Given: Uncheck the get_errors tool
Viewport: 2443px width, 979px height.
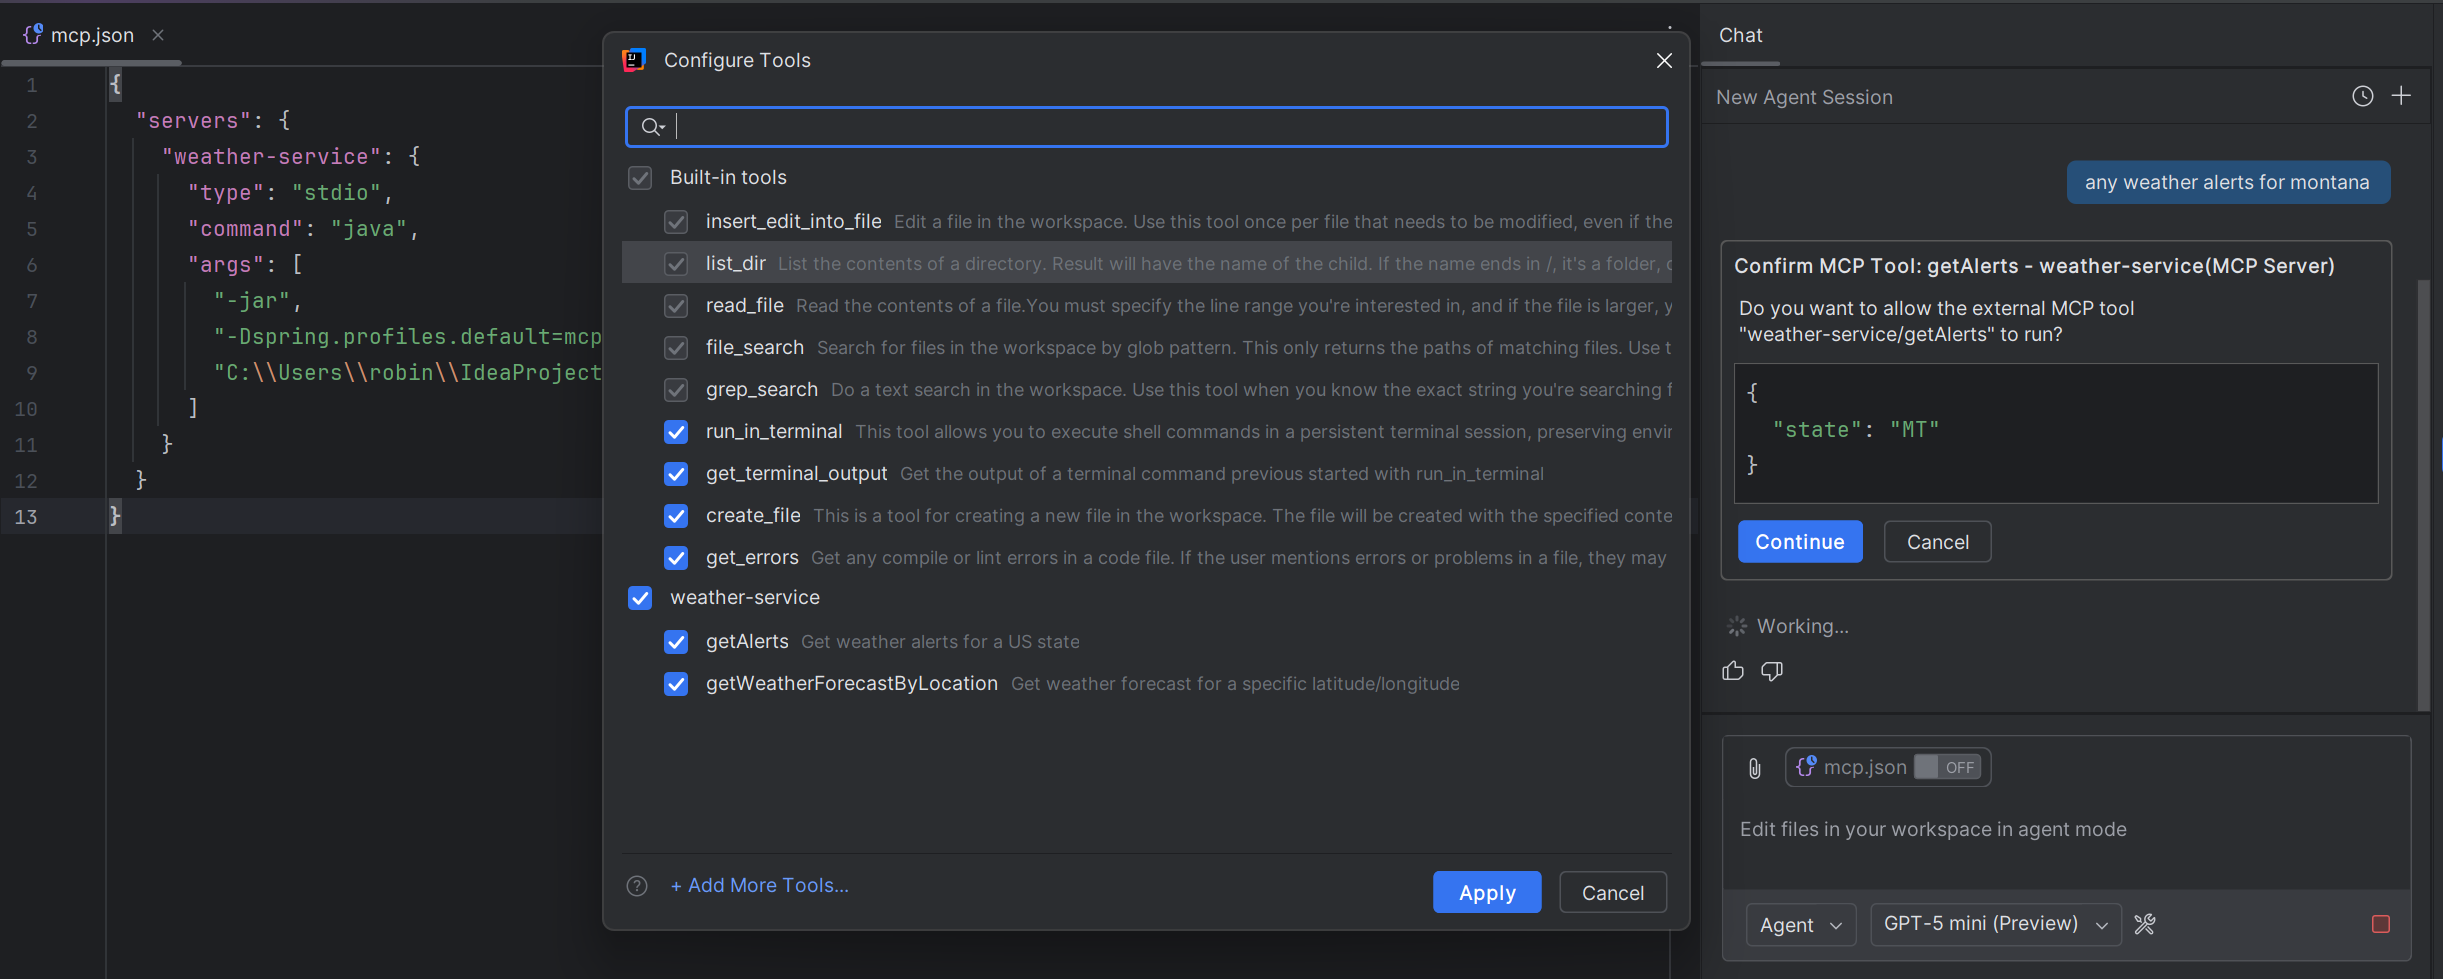Looking at the screenshot, I should click(x=676, y=558).
